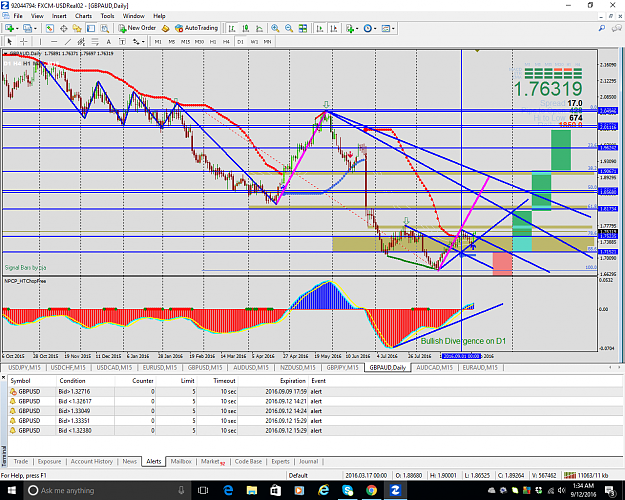
Task: Open the Windows Start menu
Action: click(10, 490)
